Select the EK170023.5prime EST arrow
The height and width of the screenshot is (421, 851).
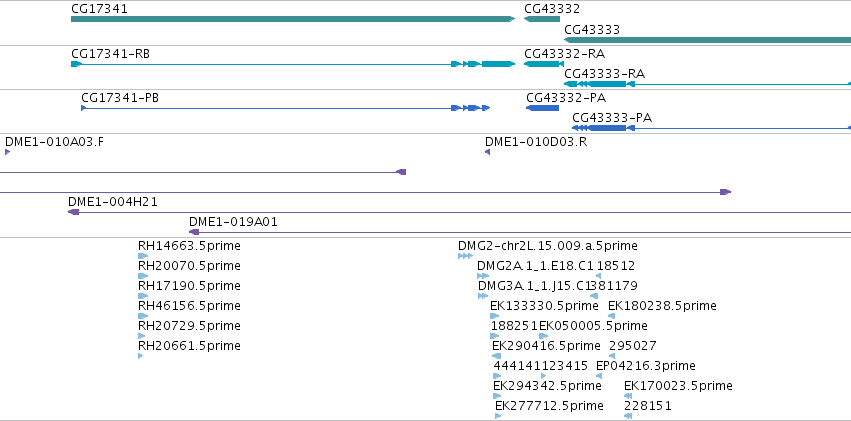(x=628, y=396)
